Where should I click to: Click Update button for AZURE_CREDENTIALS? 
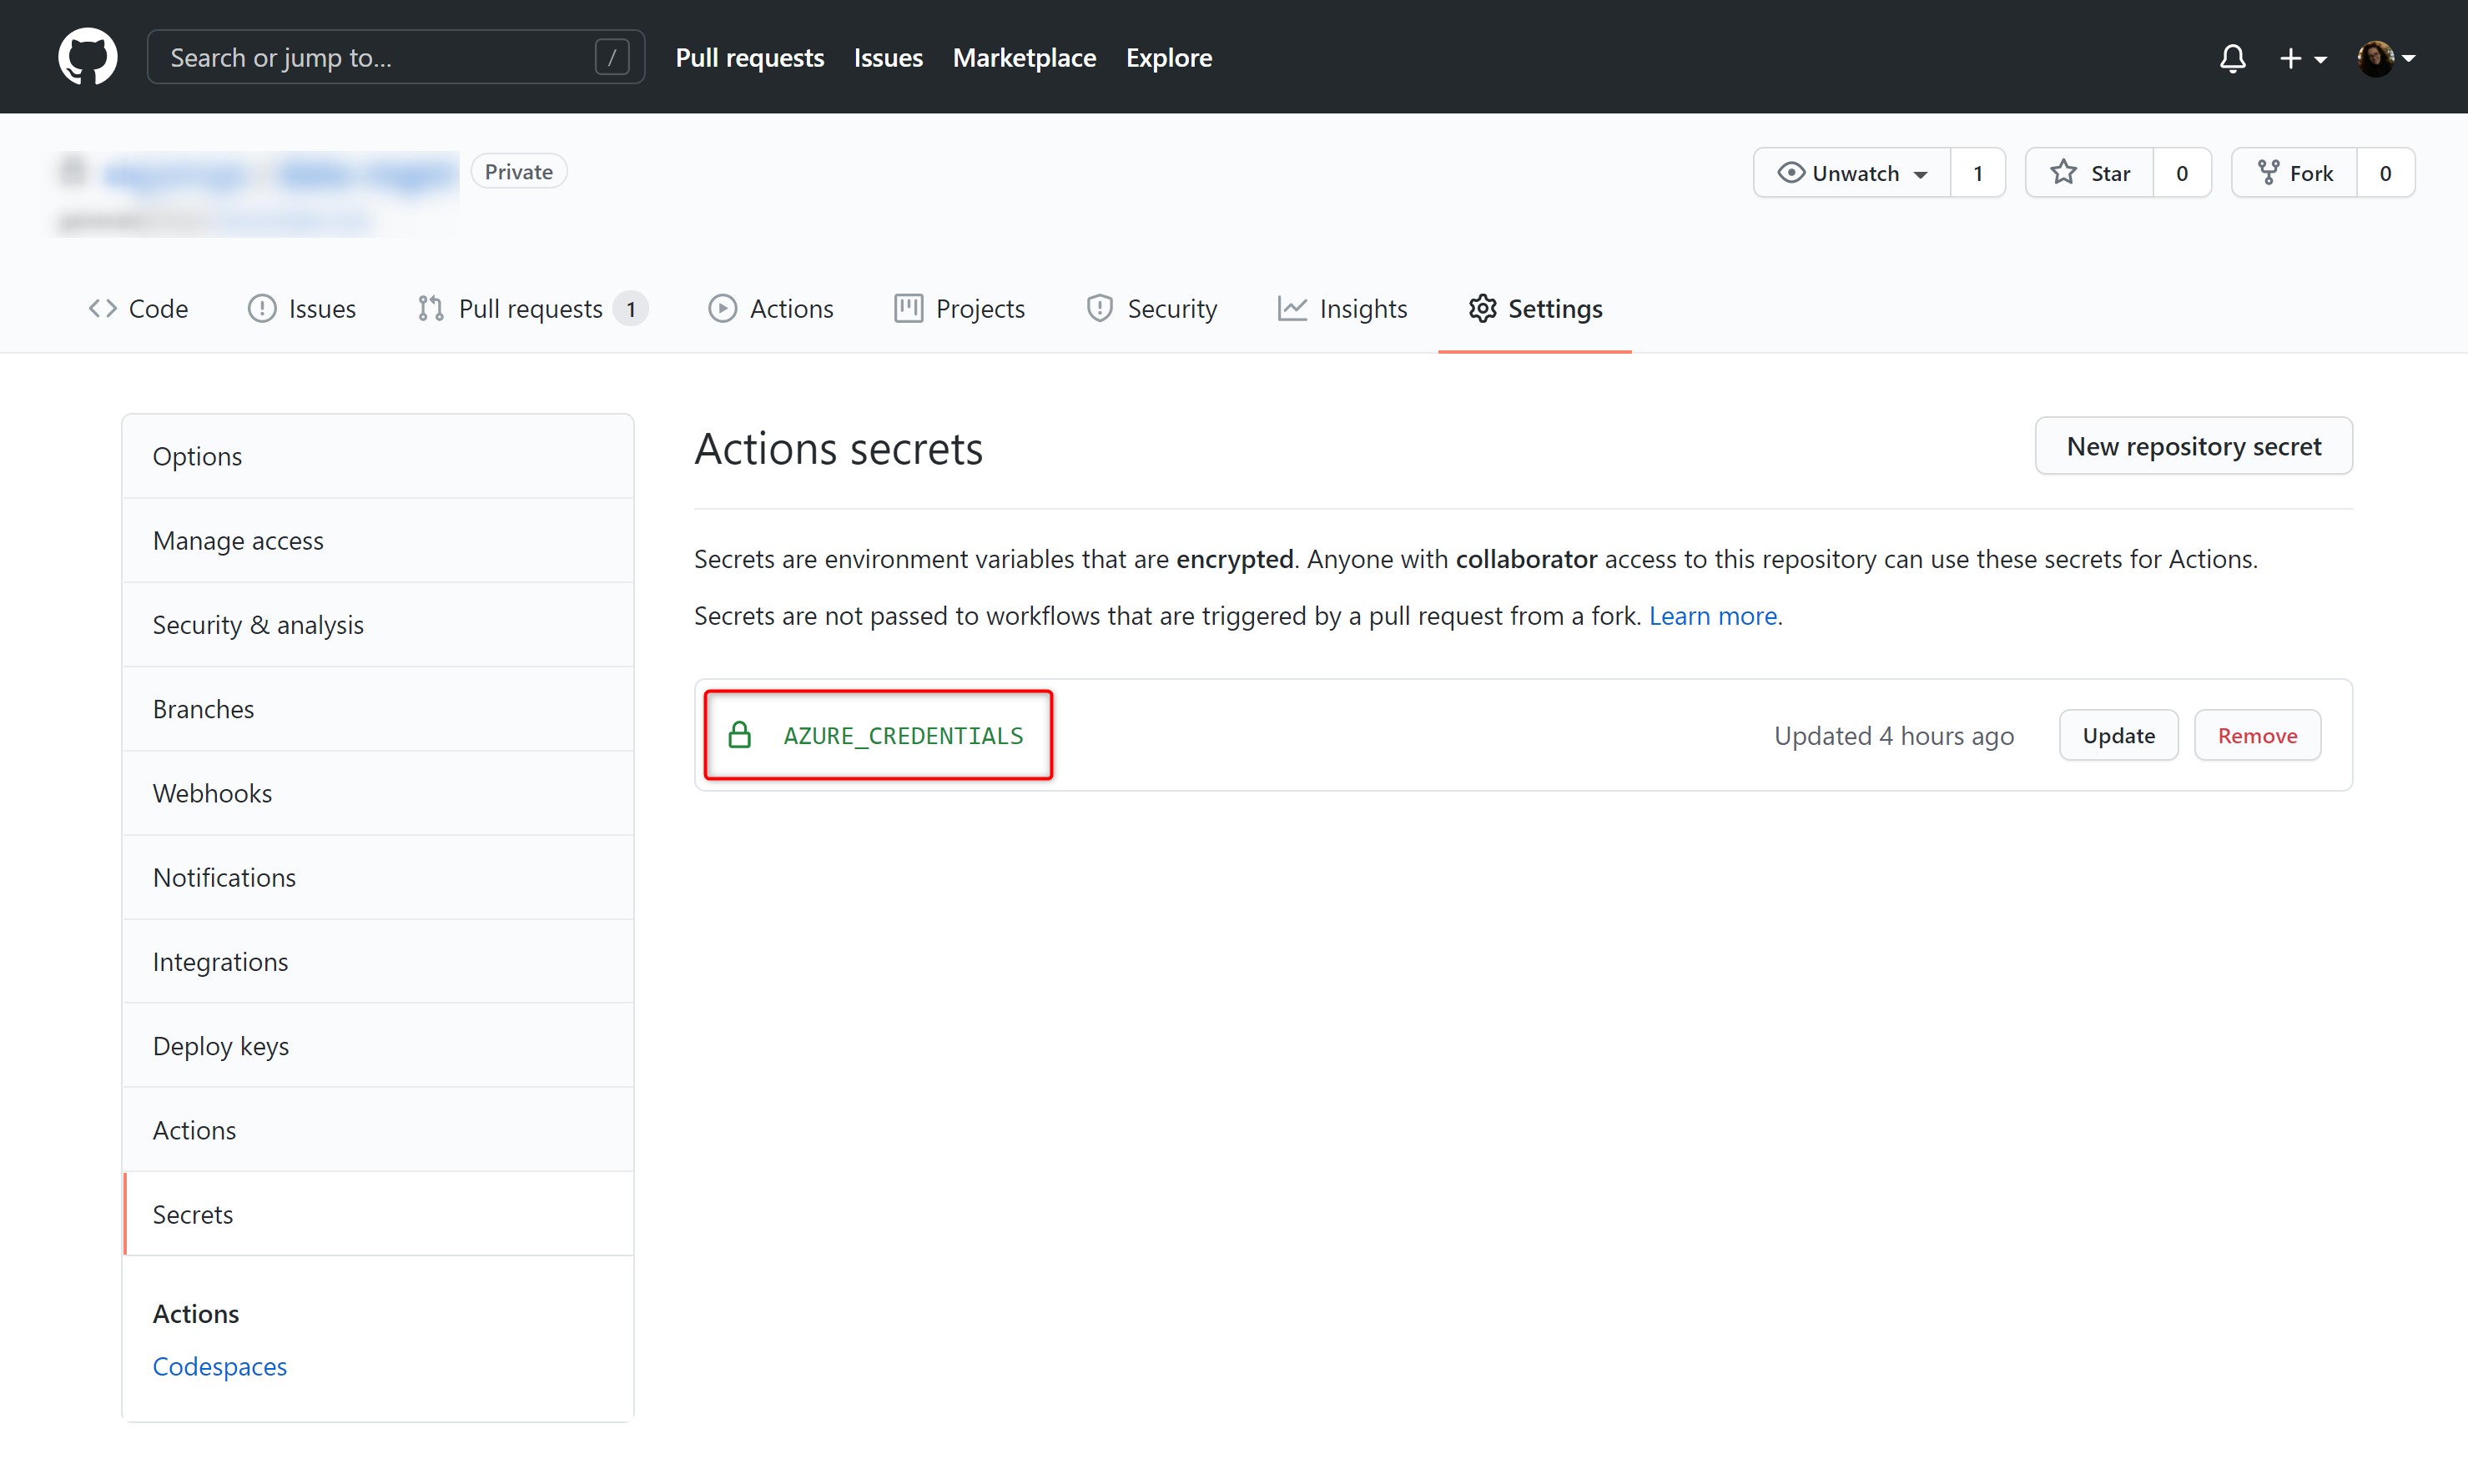tap(2118, 735)
